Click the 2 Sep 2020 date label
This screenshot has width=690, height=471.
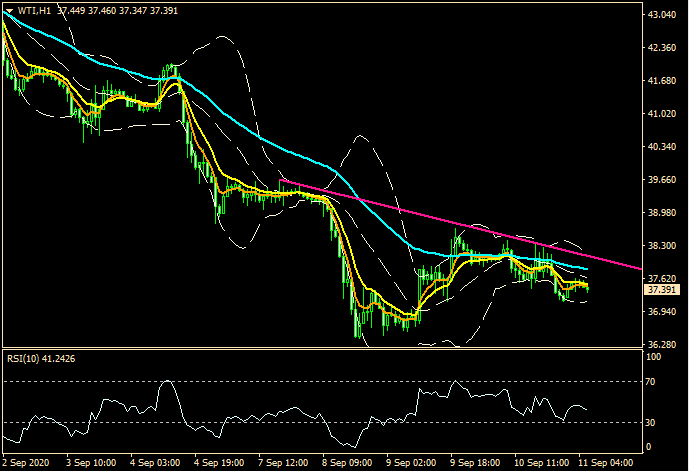click(26, 464)
